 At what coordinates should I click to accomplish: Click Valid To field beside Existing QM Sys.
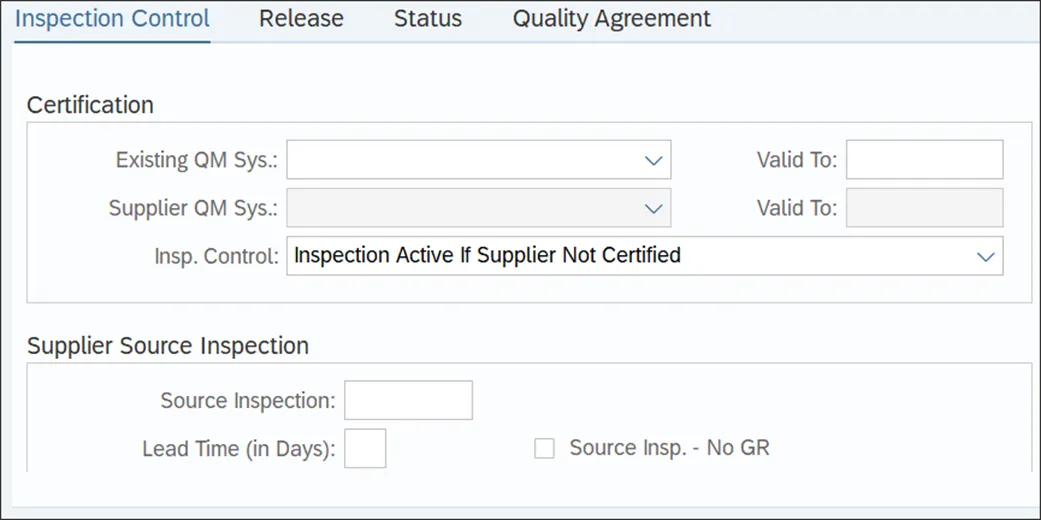[924, 159]
